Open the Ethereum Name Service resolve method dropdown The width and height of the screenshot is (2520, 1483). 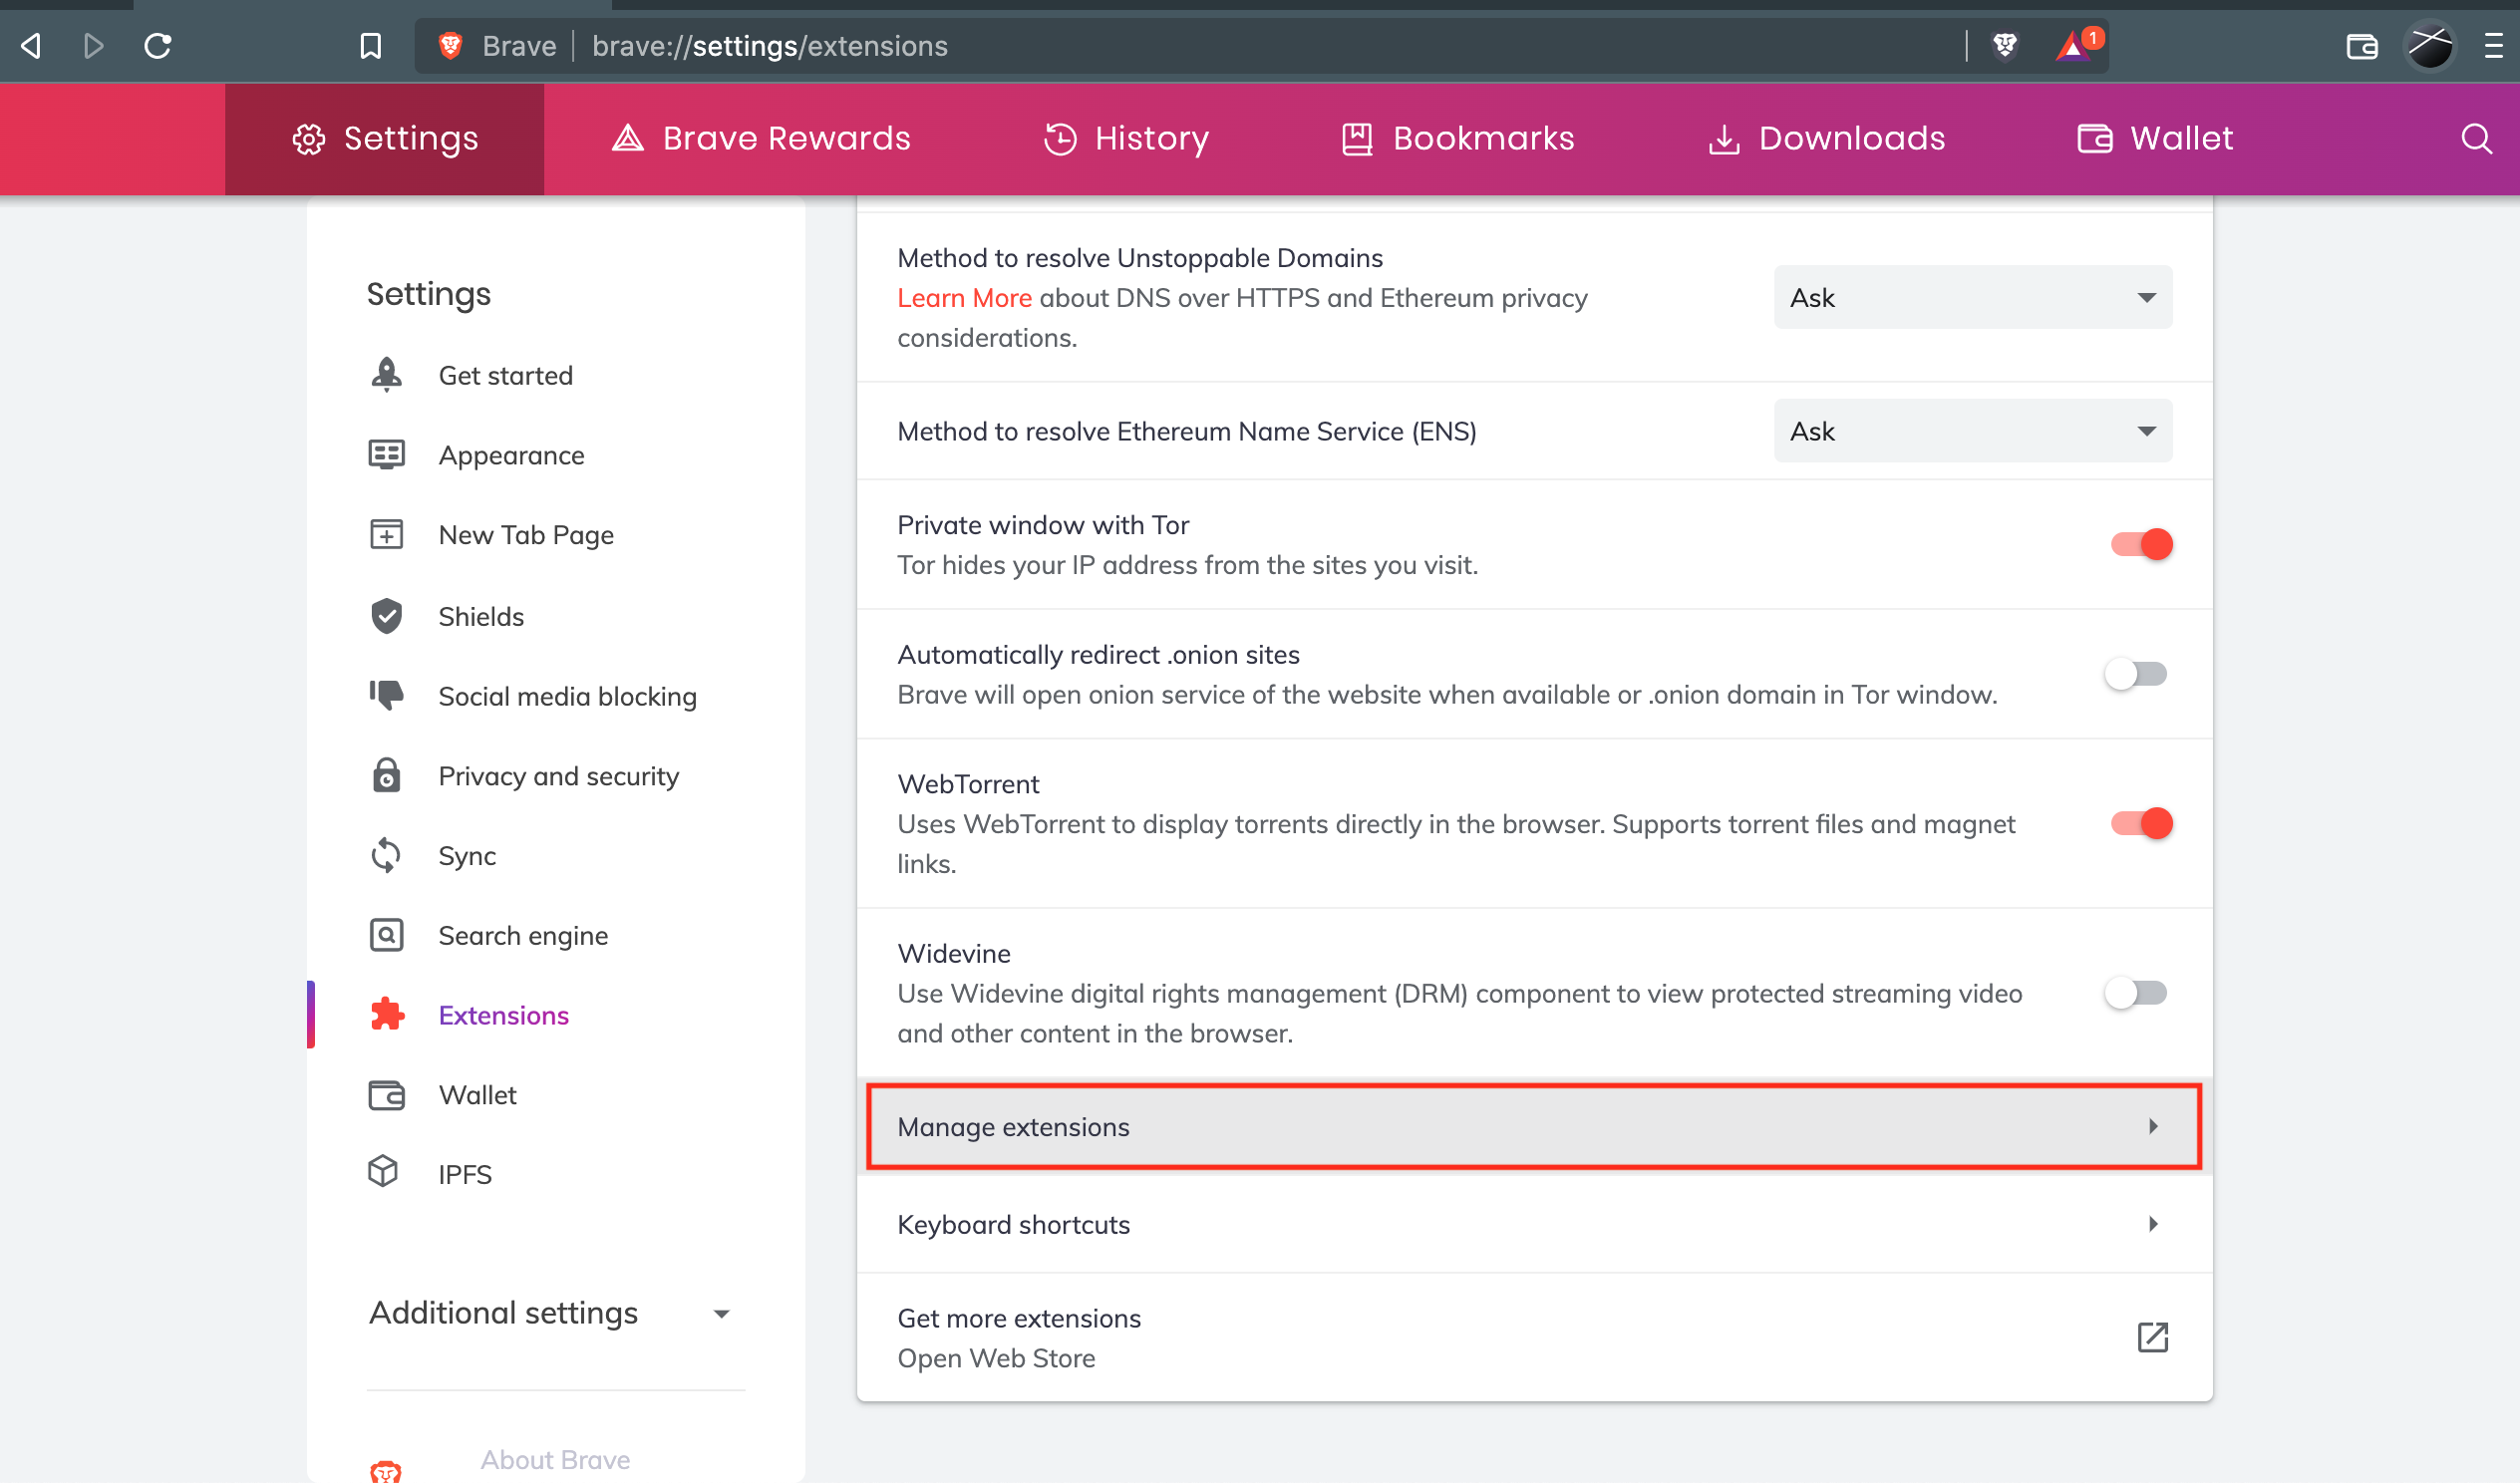tap(1972, 431)
